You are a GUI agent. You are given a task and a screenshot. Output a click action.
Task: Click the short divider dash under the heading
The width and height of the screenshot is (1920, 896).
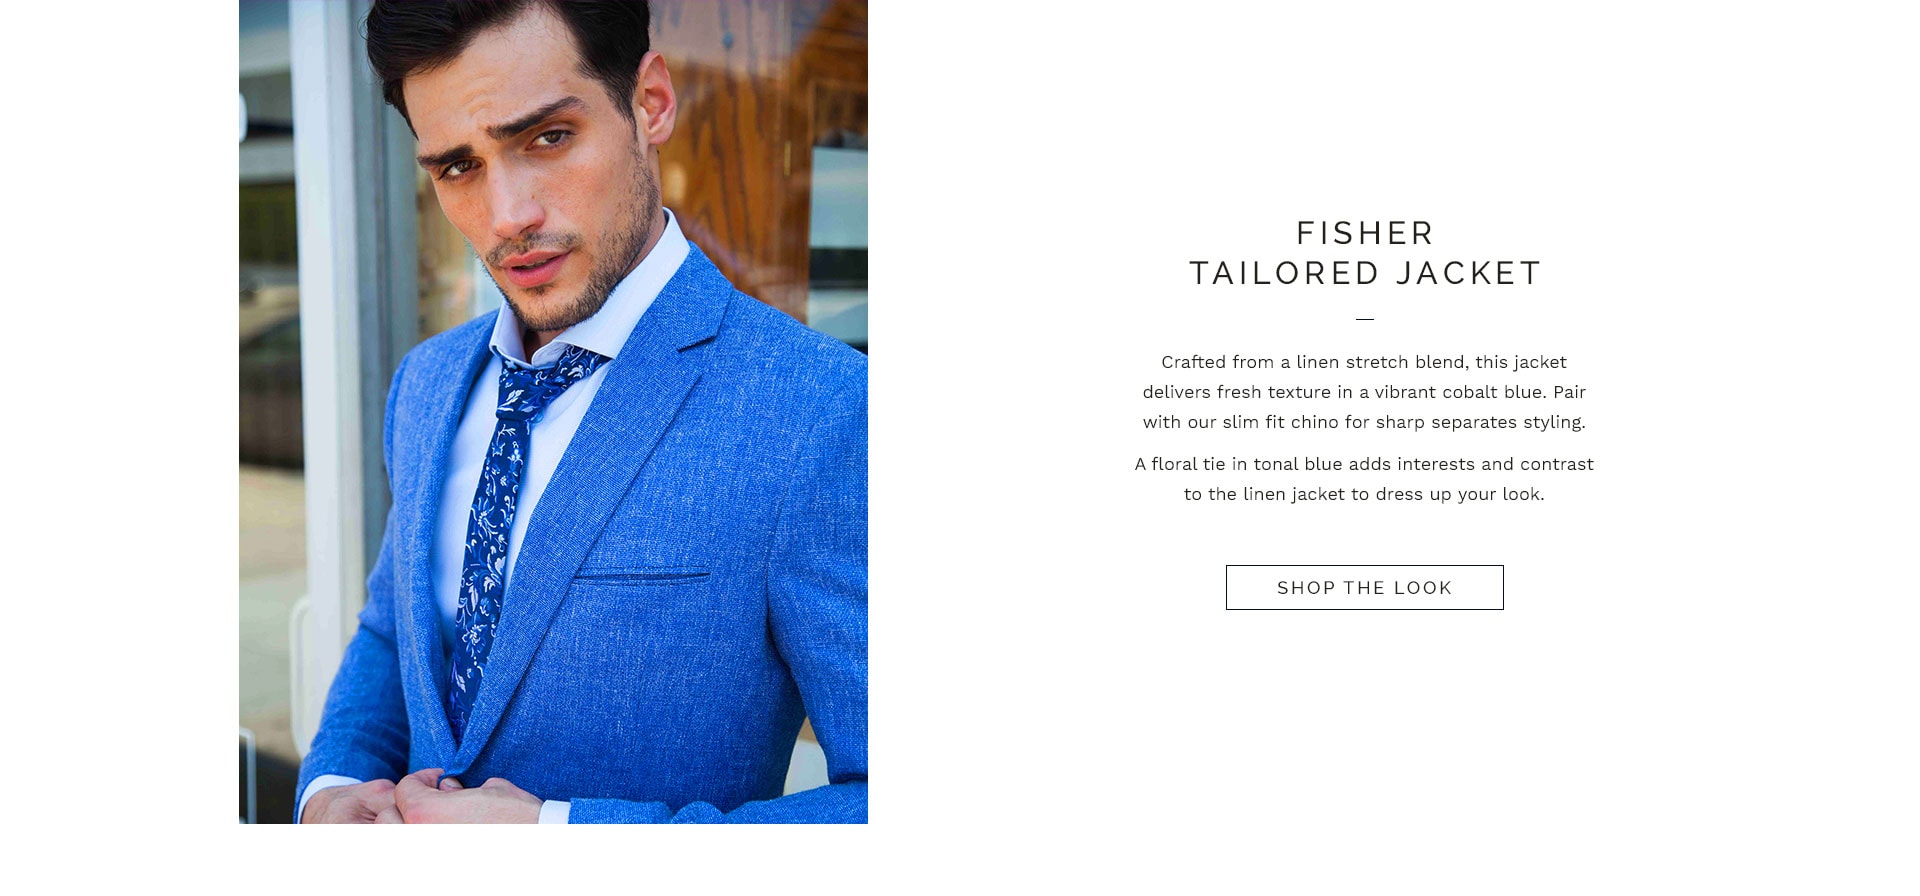tap(1365, 319)
